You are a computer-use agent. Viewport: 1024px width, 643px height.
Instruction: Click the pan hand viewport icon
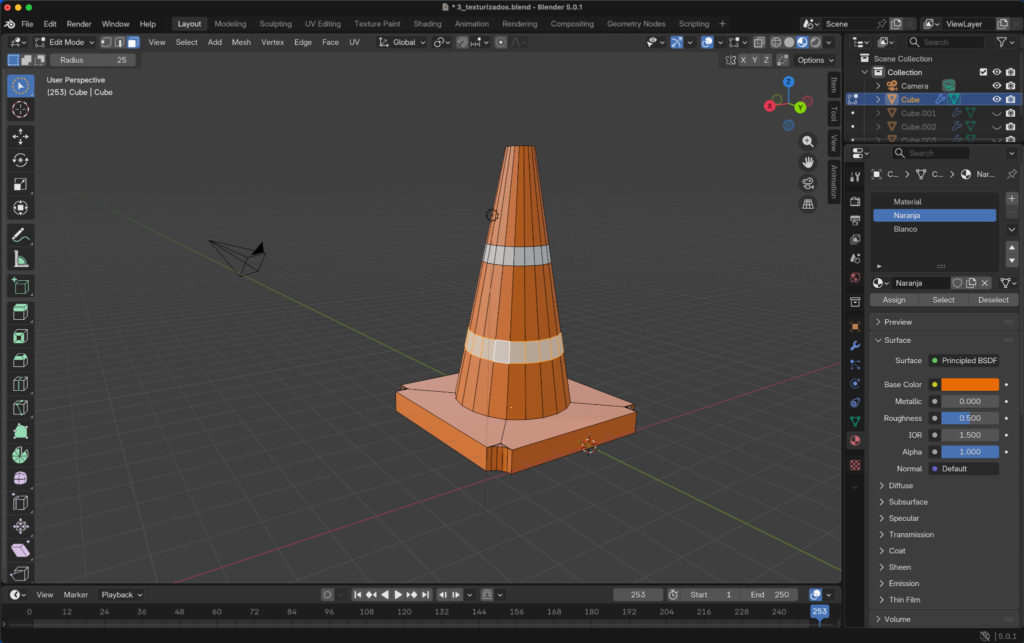[x=808, y=162]
